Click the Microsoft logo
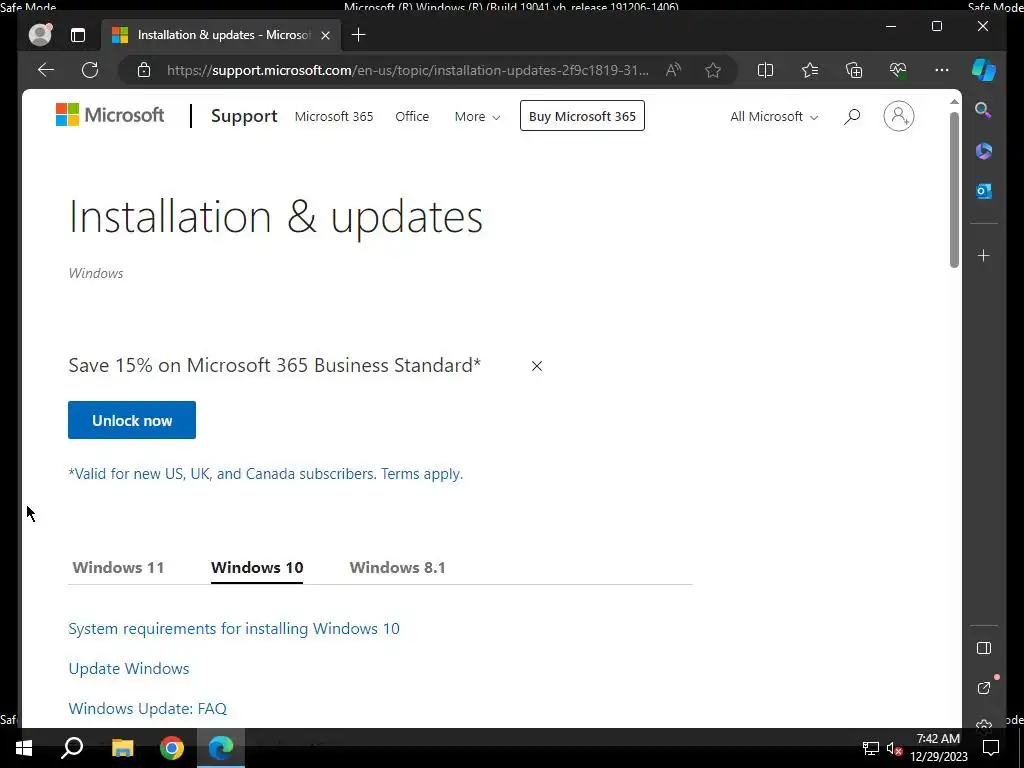The width and height of the screenshot is (1024, 768). [x=110, y=115]
